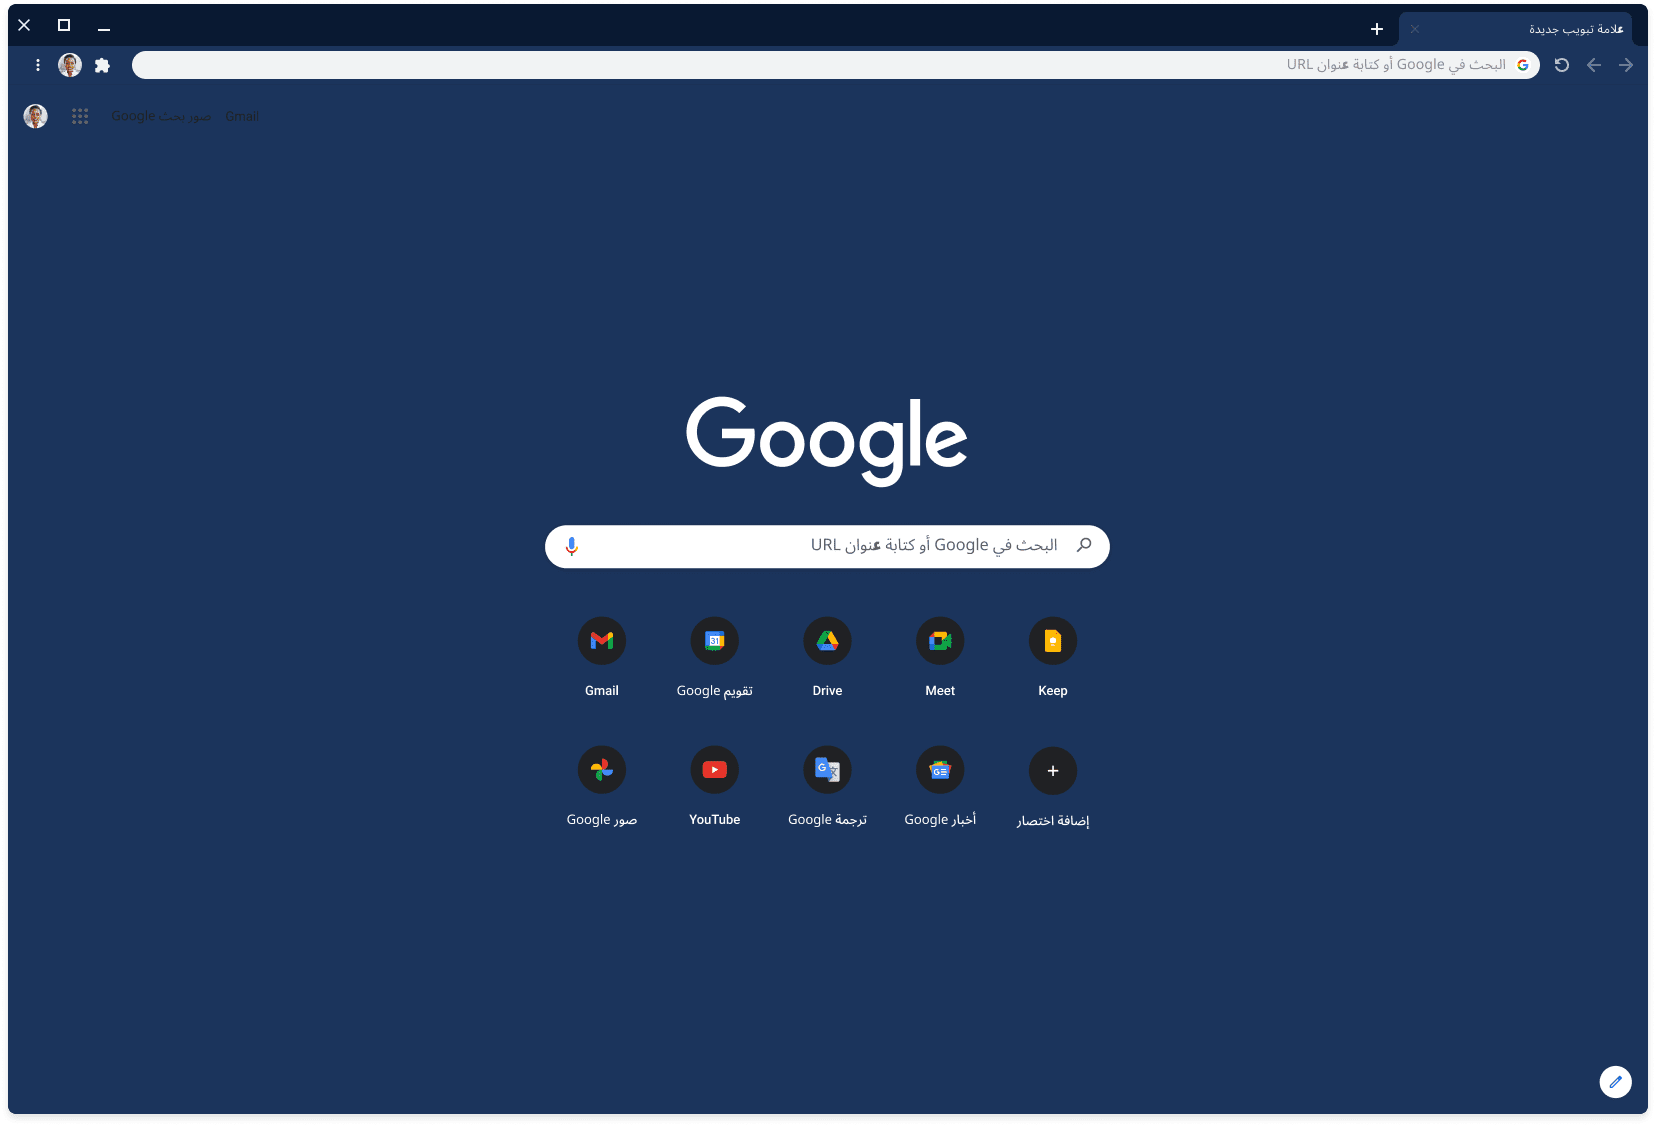Open the Google Translate shortcut

[x=827, y=770]
